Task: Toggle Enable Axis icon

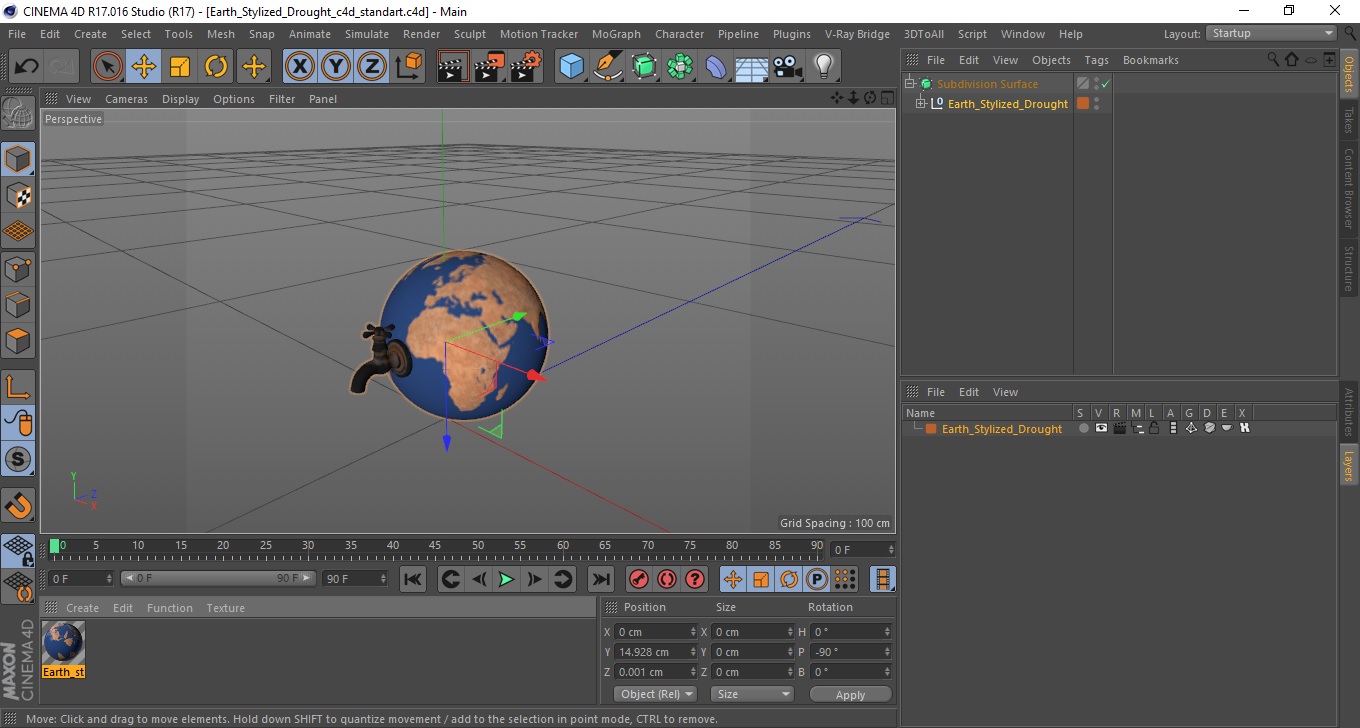Action: click(x=18, y=386)
